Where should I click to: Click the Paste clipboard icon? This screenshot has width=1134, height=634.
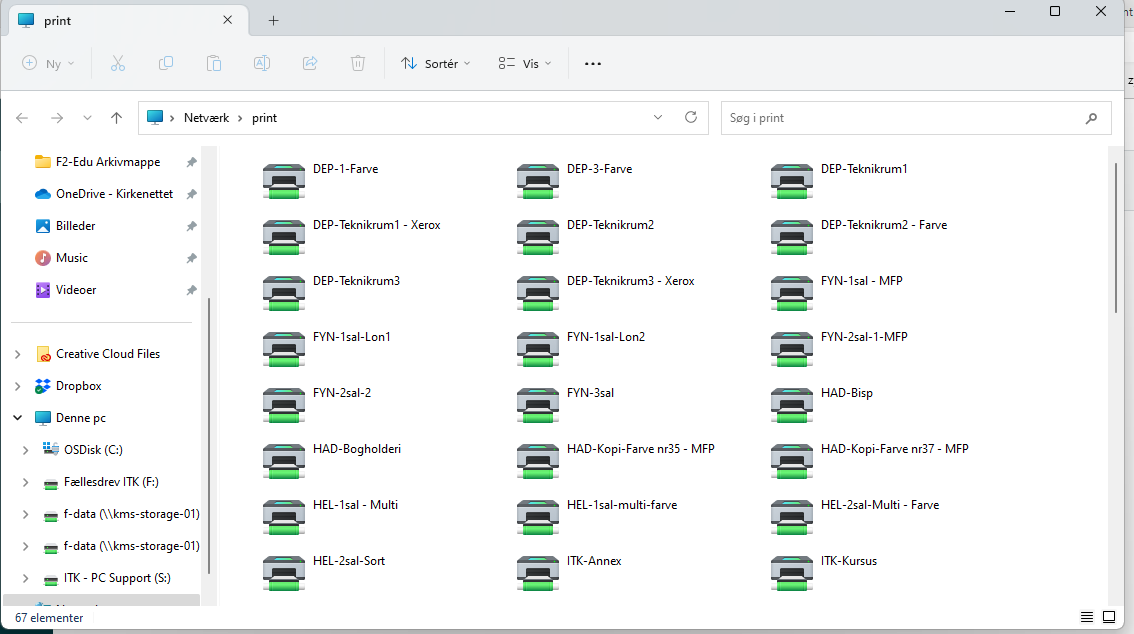[x=214, y=64]
